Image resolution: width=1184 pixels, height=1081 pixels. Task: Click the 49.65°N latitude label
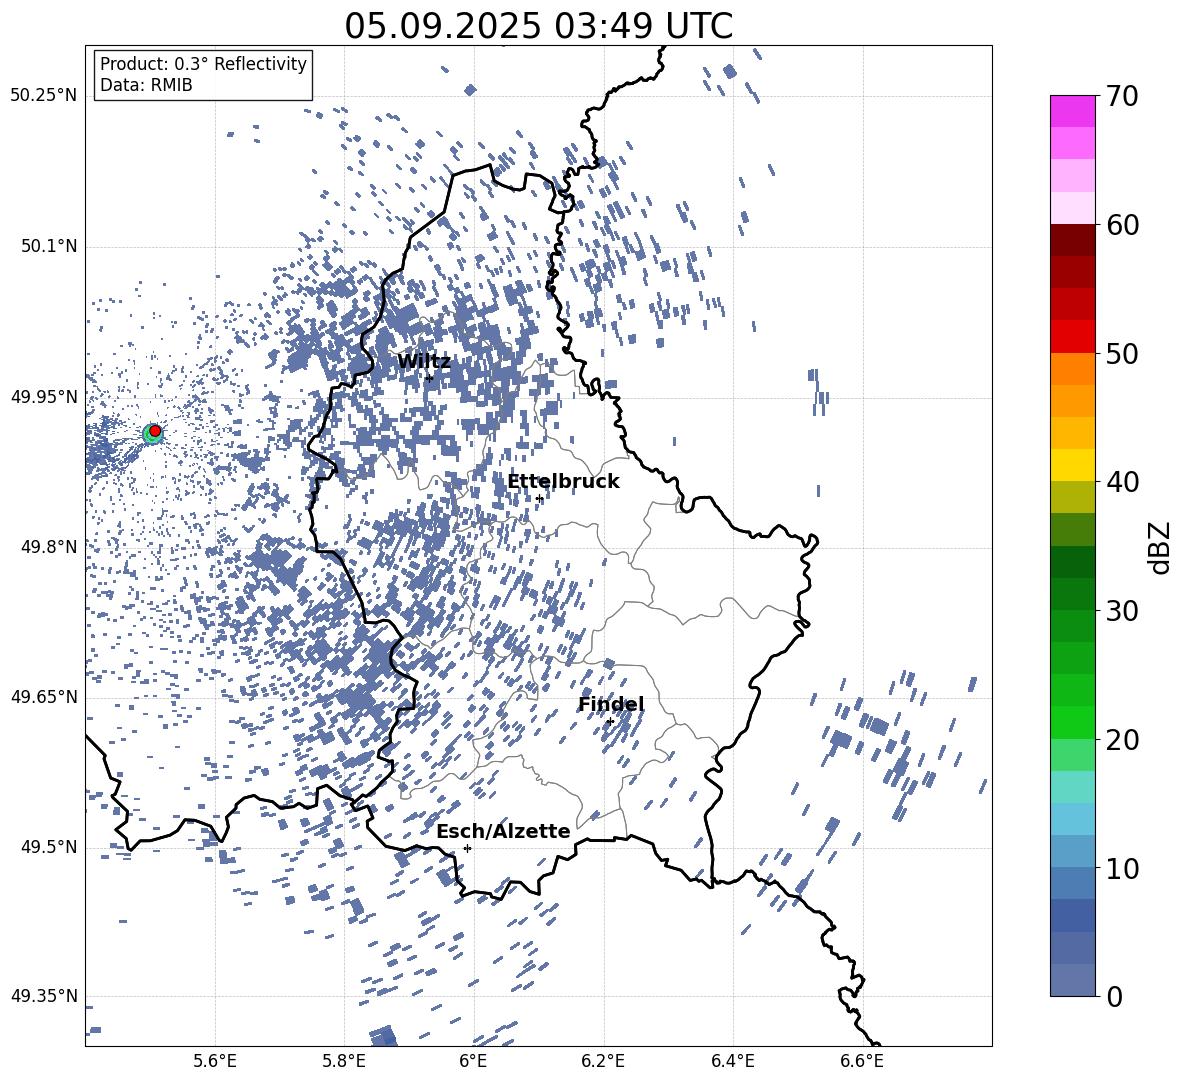click(44, 697)
